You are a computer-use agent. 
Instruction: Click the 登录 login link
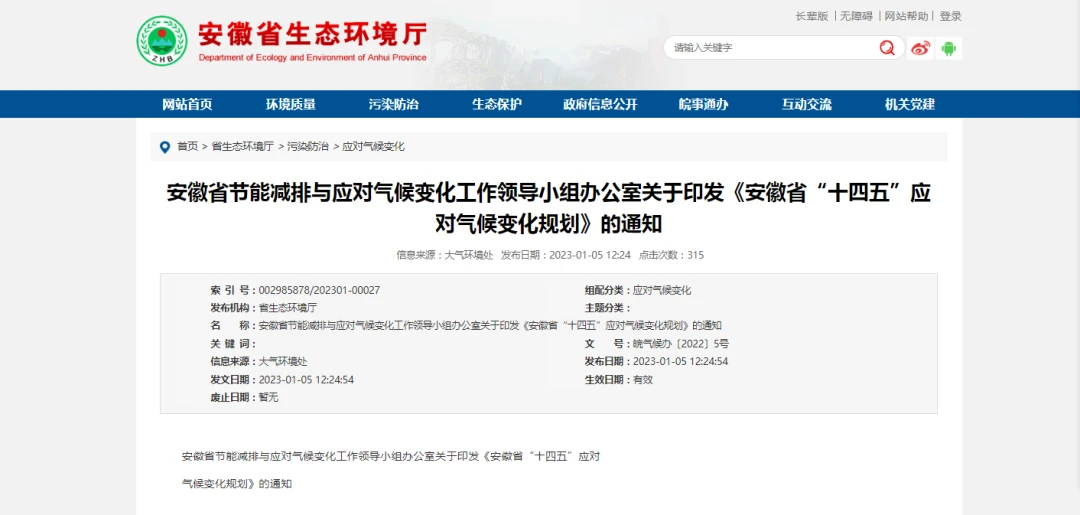coord(950,16)
